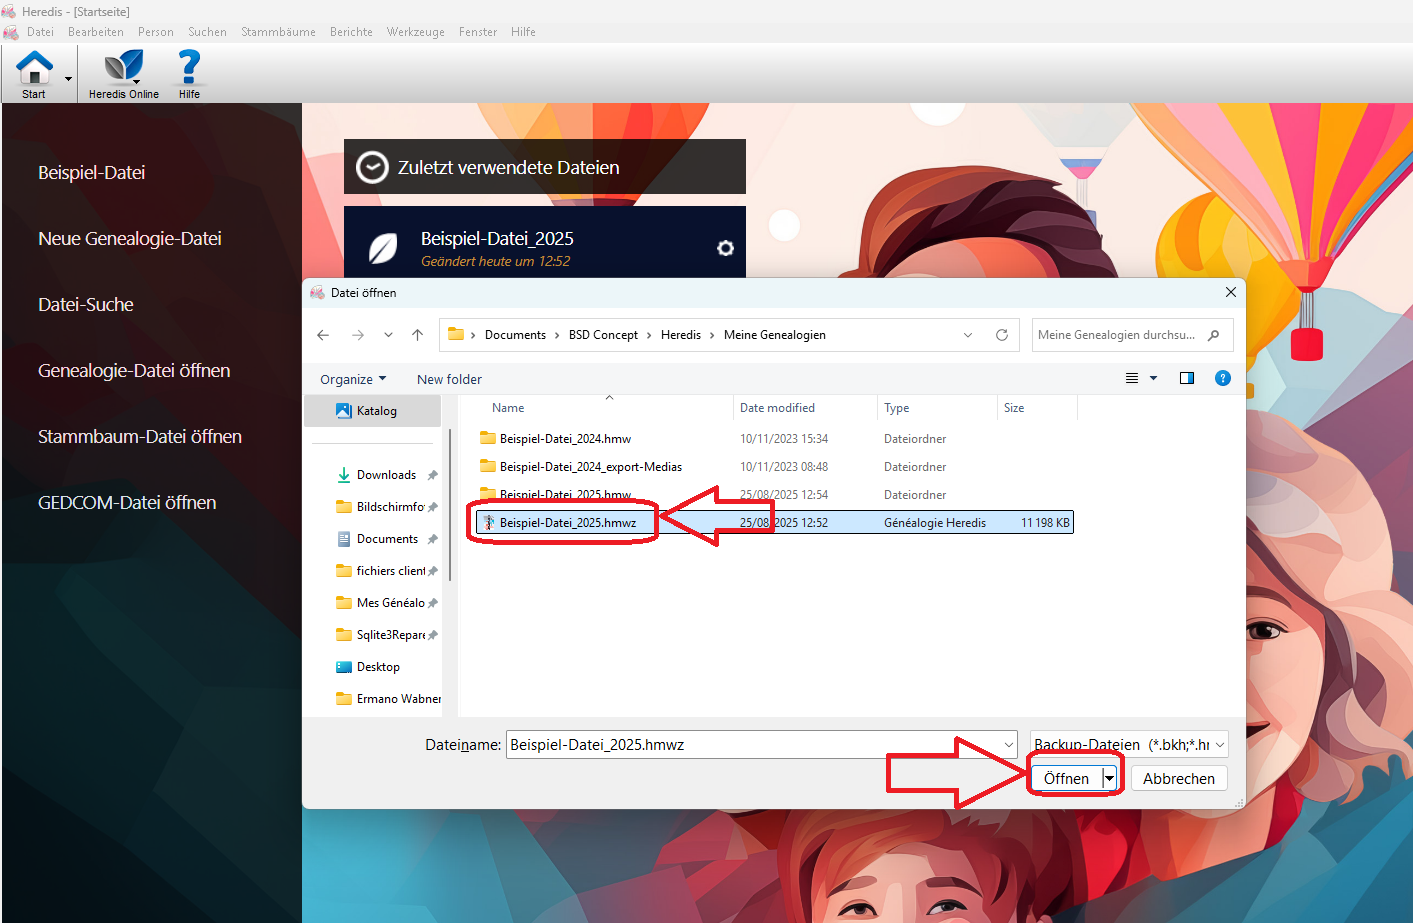Click the blue dialog help icon

point(1222,378)
